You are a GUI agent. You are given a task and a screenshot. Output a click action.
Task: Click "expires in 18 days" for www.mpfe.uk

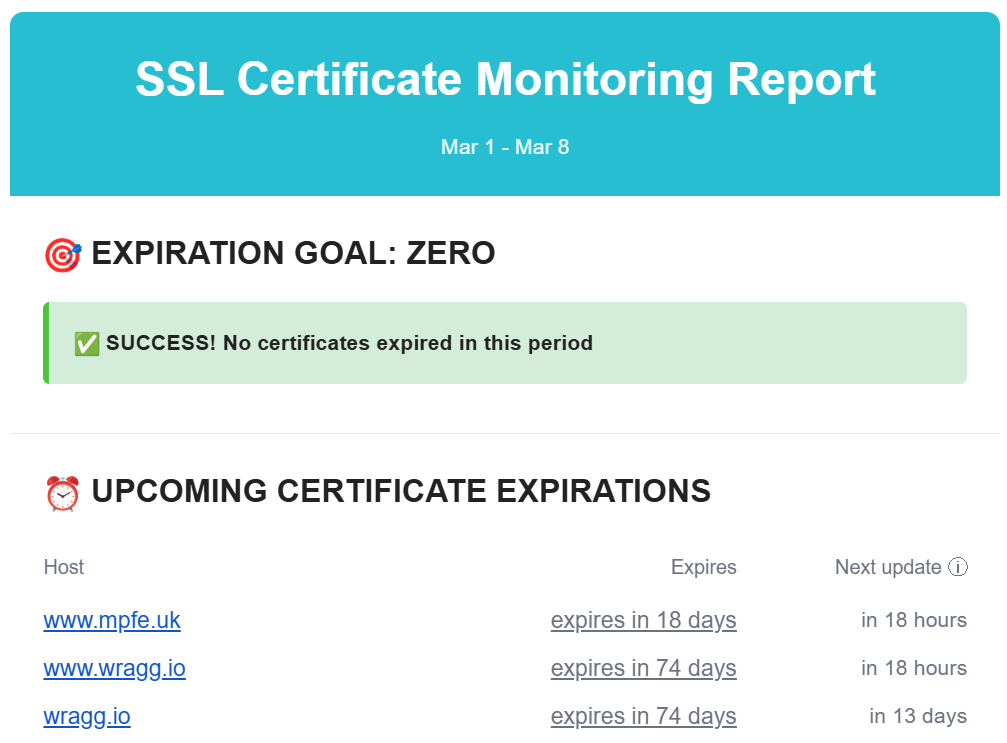[x=643, y=620]
